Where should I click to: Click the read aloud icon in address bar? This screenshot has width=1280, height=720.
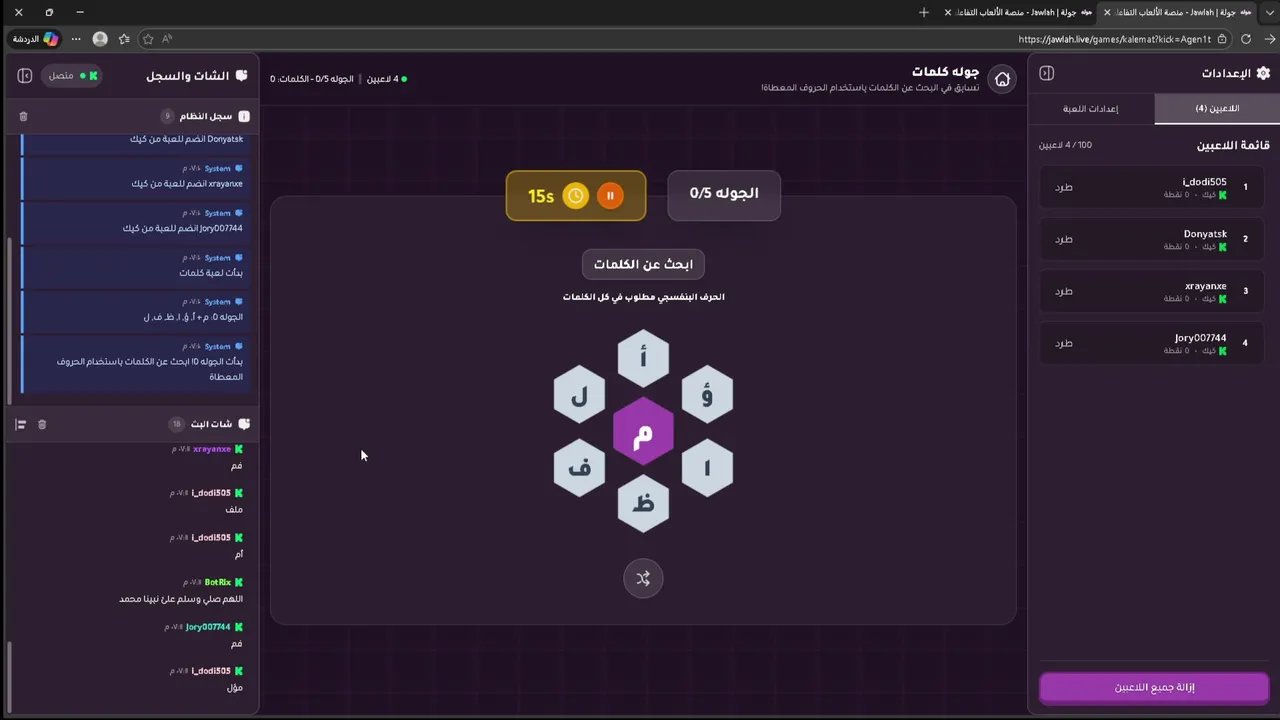167,39
